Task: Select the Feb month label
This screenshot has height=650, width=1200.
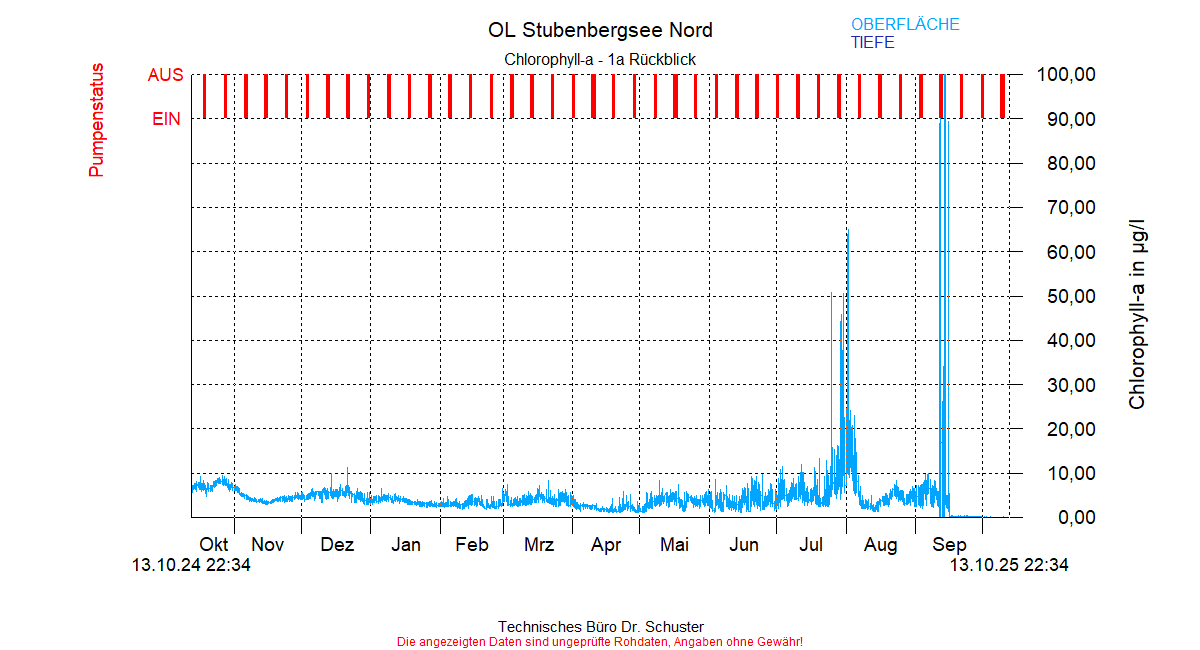Action: 471,545
